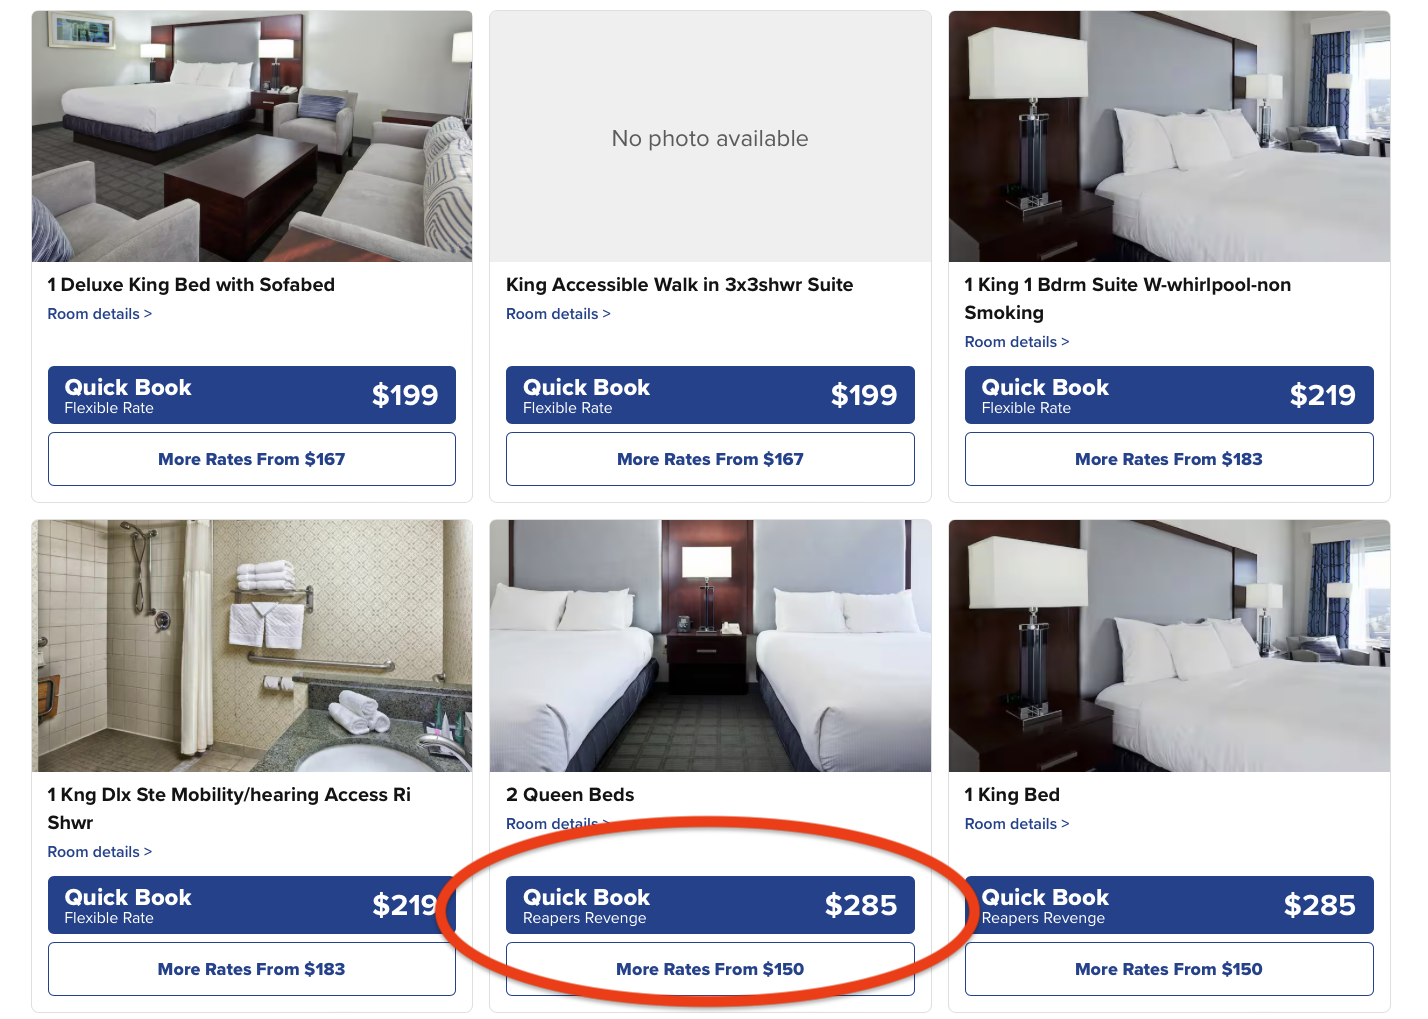Quick Book King Accessible Suite for $199
The image size is (1428, 1019).
coord(710,395)
